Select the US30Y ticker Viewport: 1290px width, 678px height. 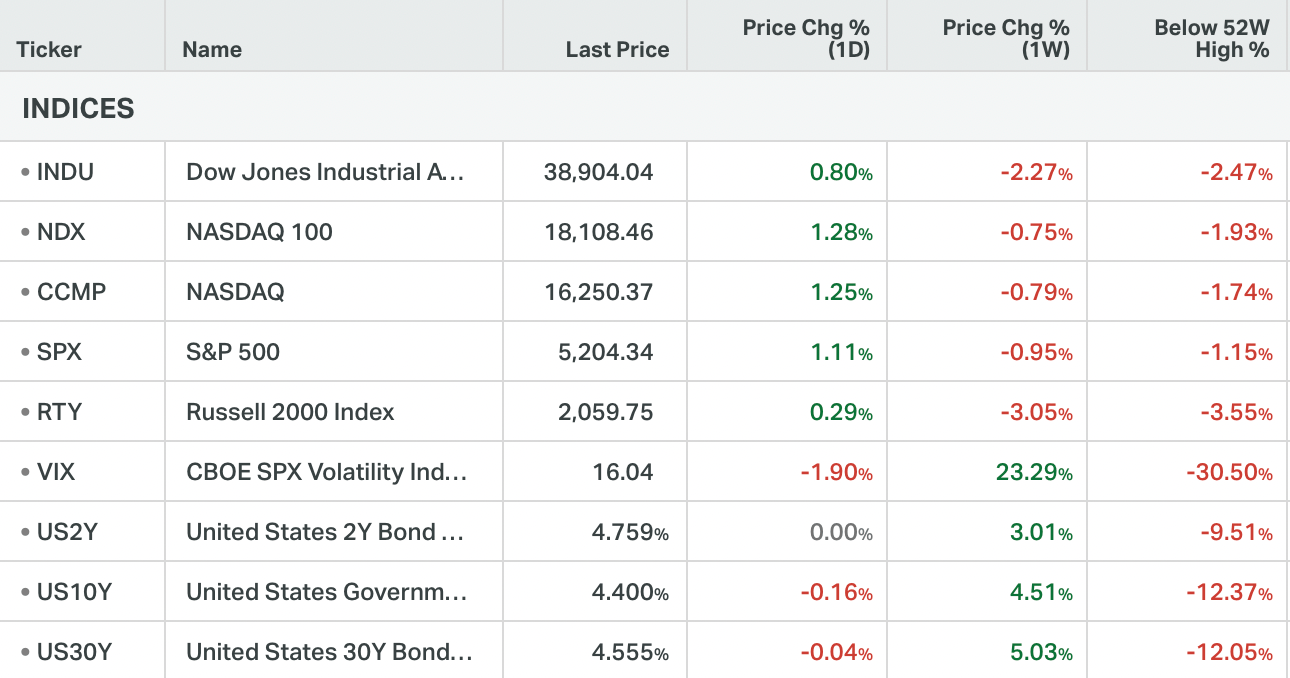pyautogui.click(x=74, y=652)
